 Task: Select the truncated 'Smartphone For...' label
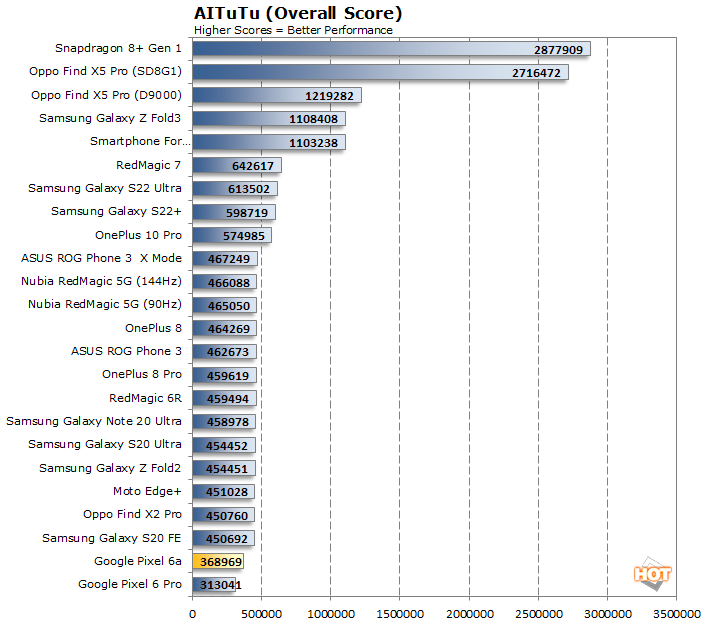click(x=140, y=141)
